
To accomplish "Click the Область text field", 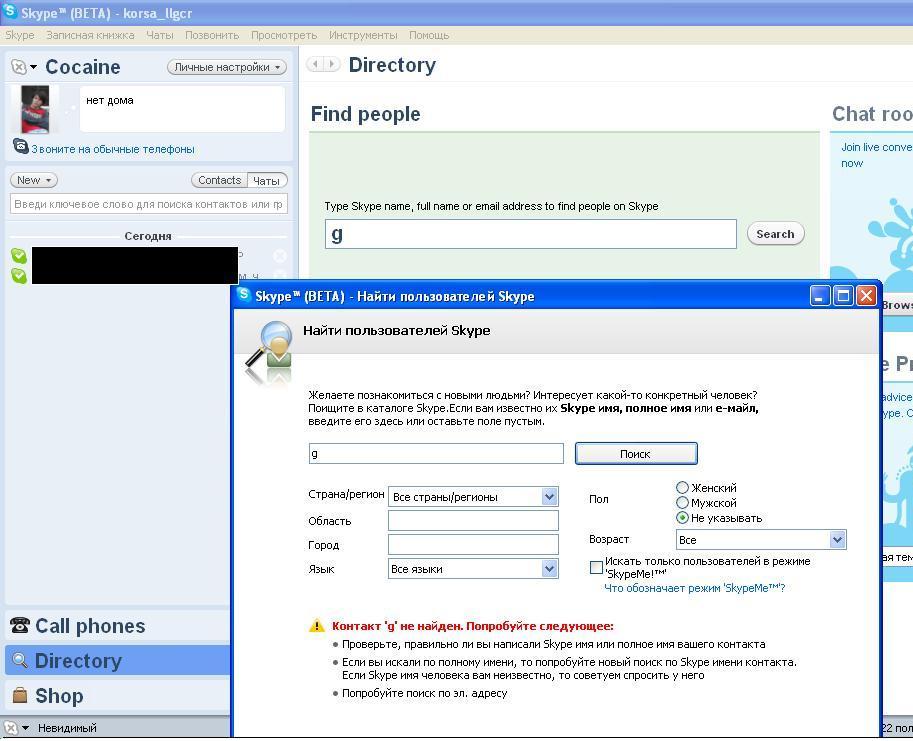I will [473, 520].
